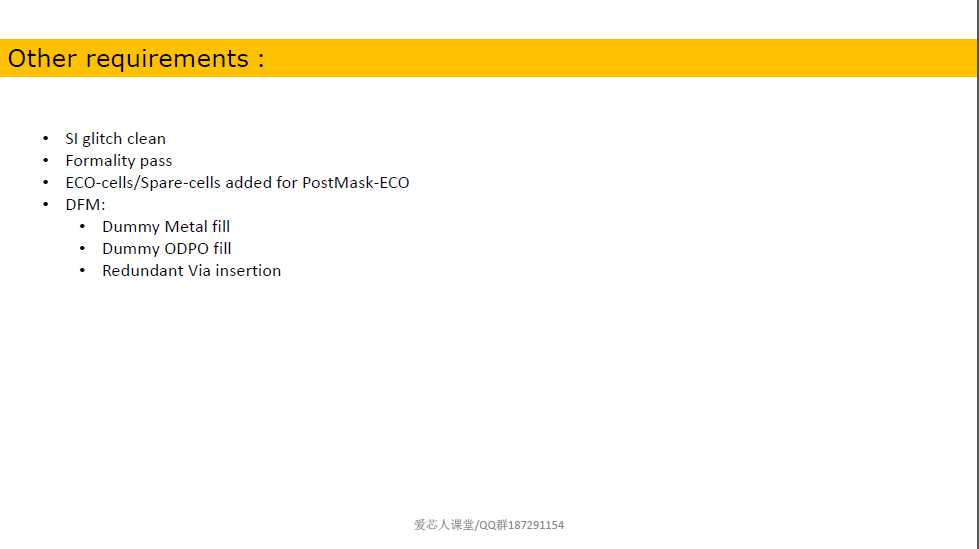Select the "Dummy ODPO fill" sub-bullet text
Viewport: 979px width, 549px height.
(167, 249)
